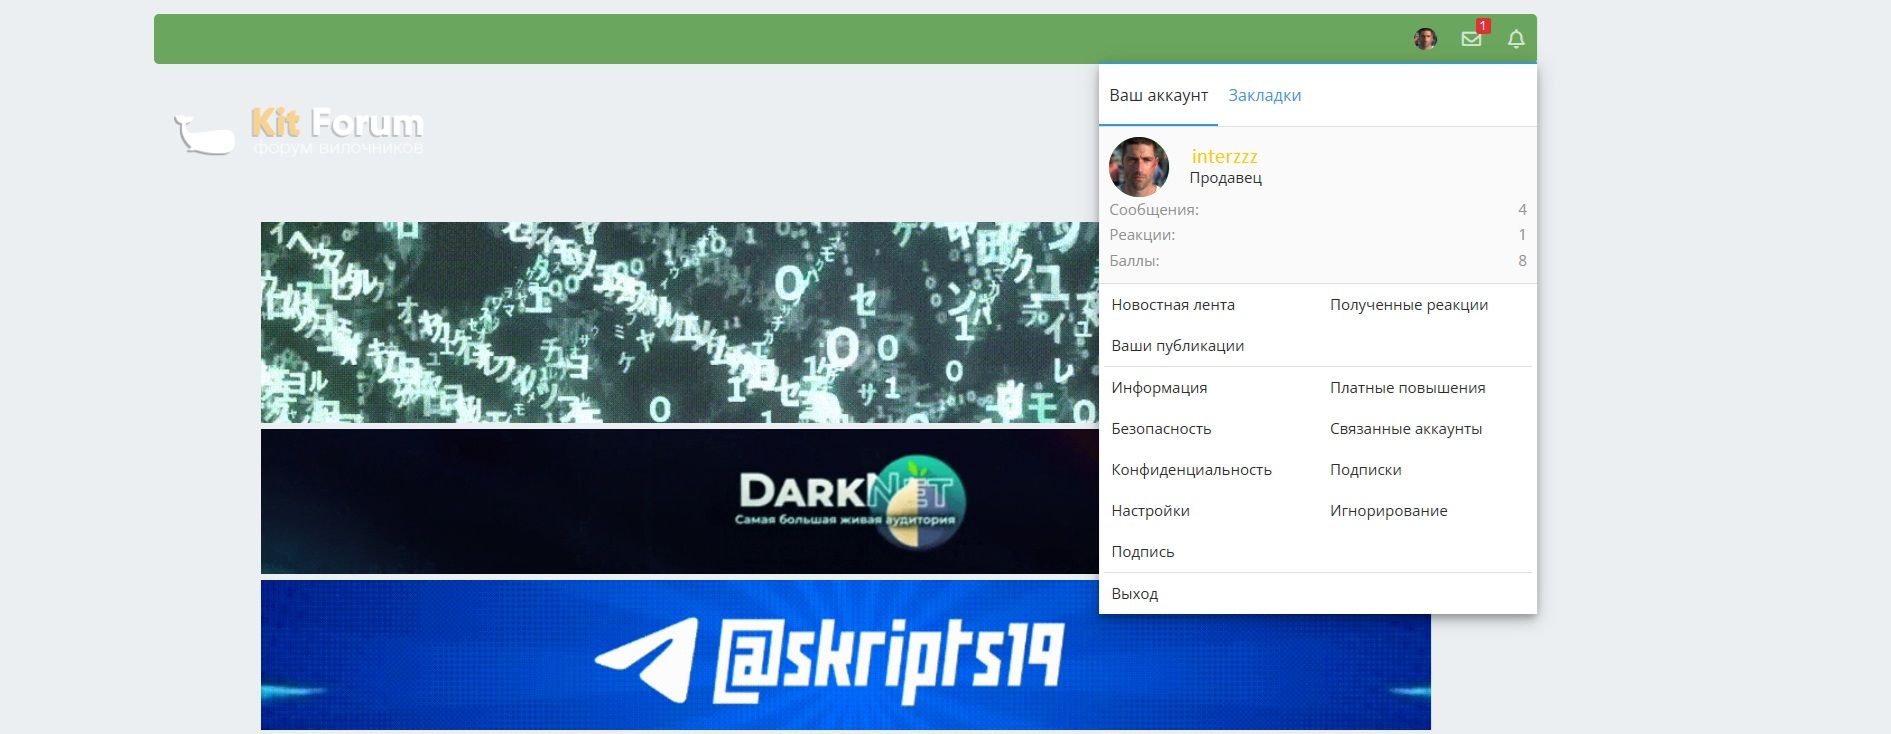This screenshot has width=1891, height=734.
Task: Switch to the Закладки tab
Action: pyautogui.click(x=1264, y=96)
